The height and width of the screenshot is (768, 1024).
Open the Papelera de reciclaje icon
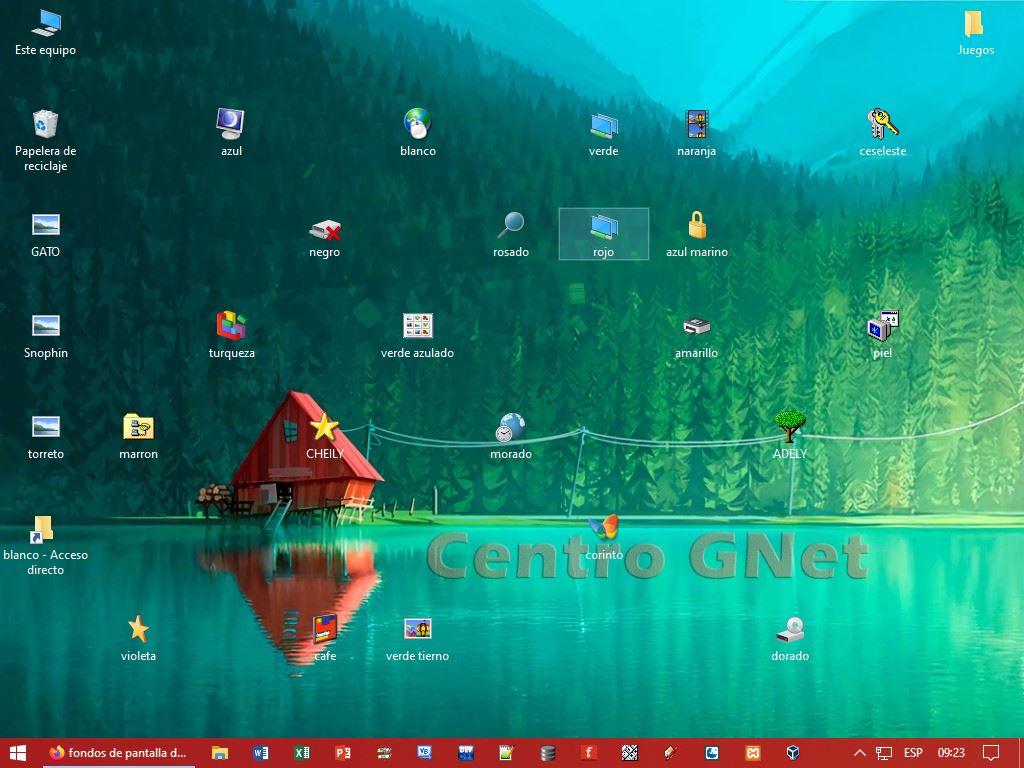pos(45,125)
